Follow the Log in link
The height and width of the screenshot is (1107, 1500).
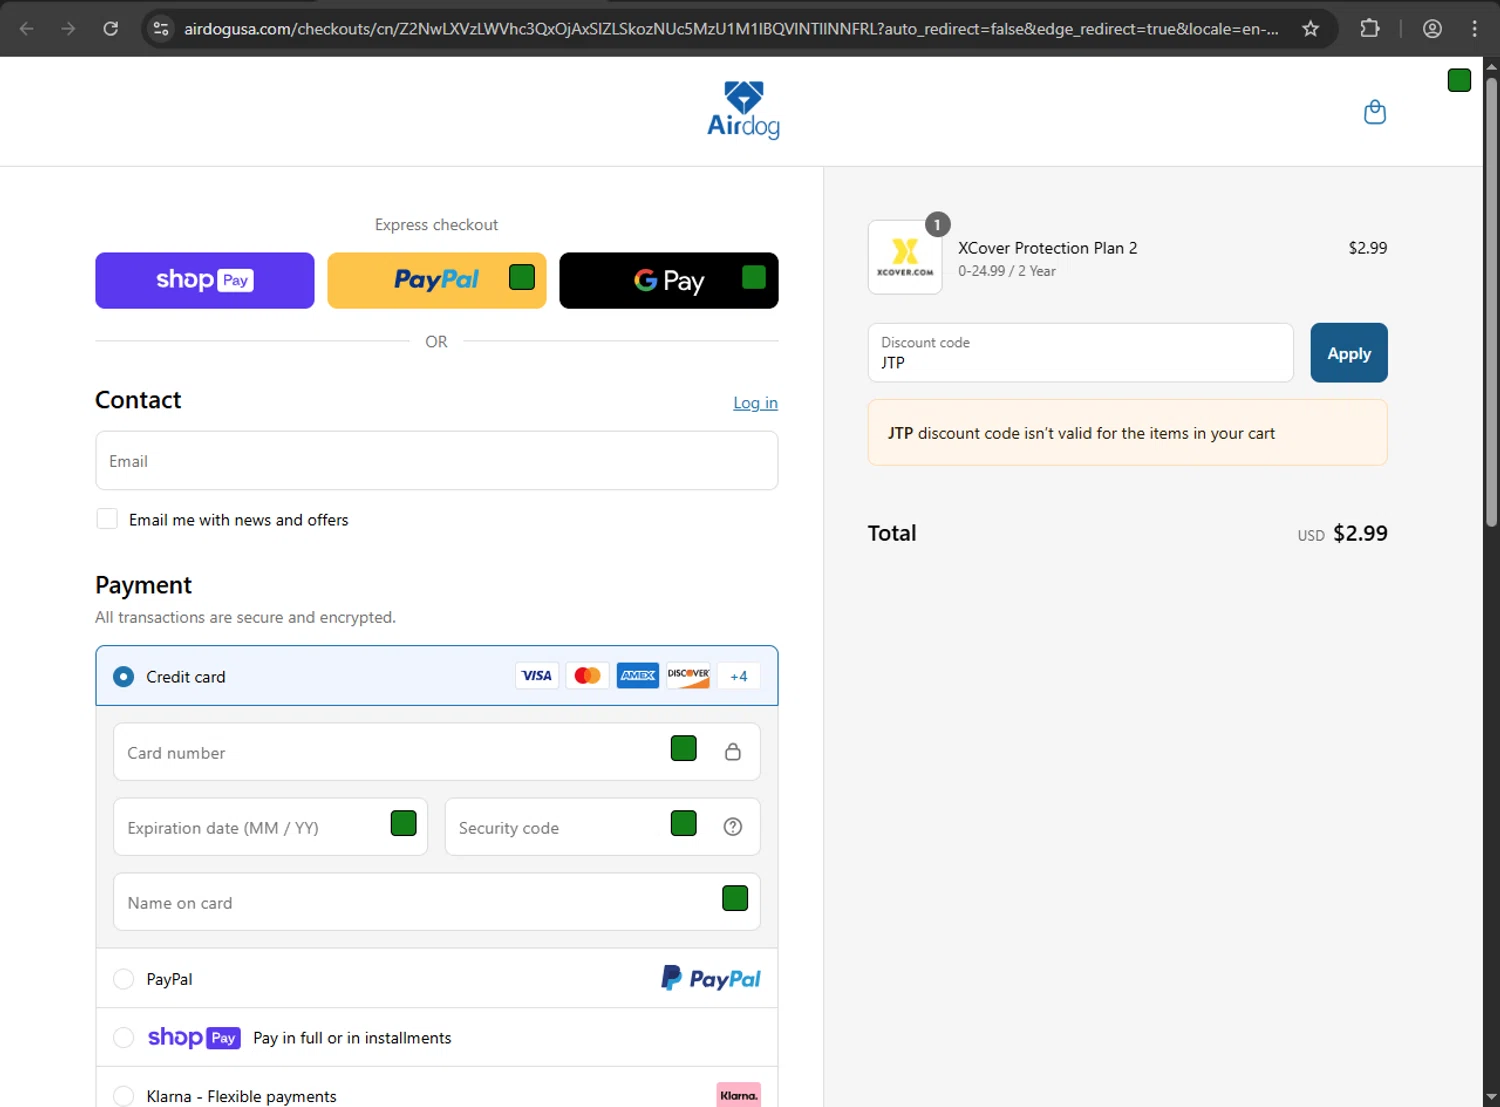[x=755, y=403]
